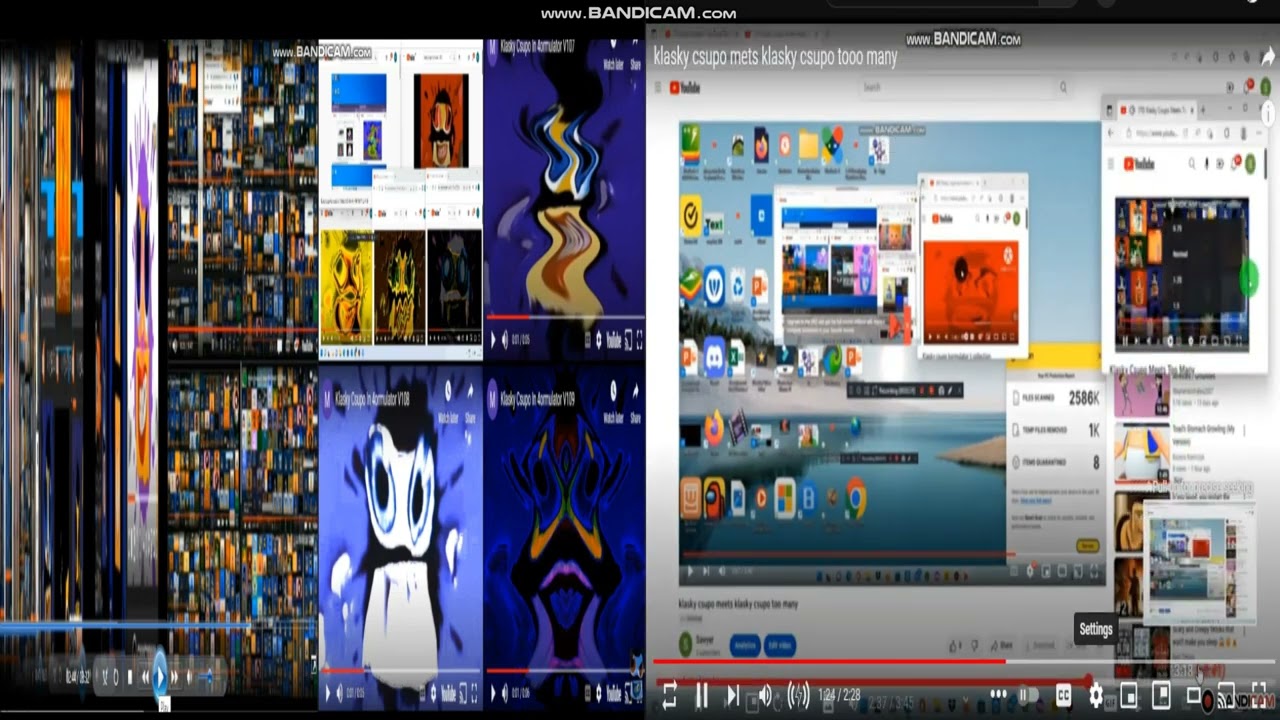Click Watch later on the V107 video
This screenshot has height=720, width=1280.
point(613,57)
